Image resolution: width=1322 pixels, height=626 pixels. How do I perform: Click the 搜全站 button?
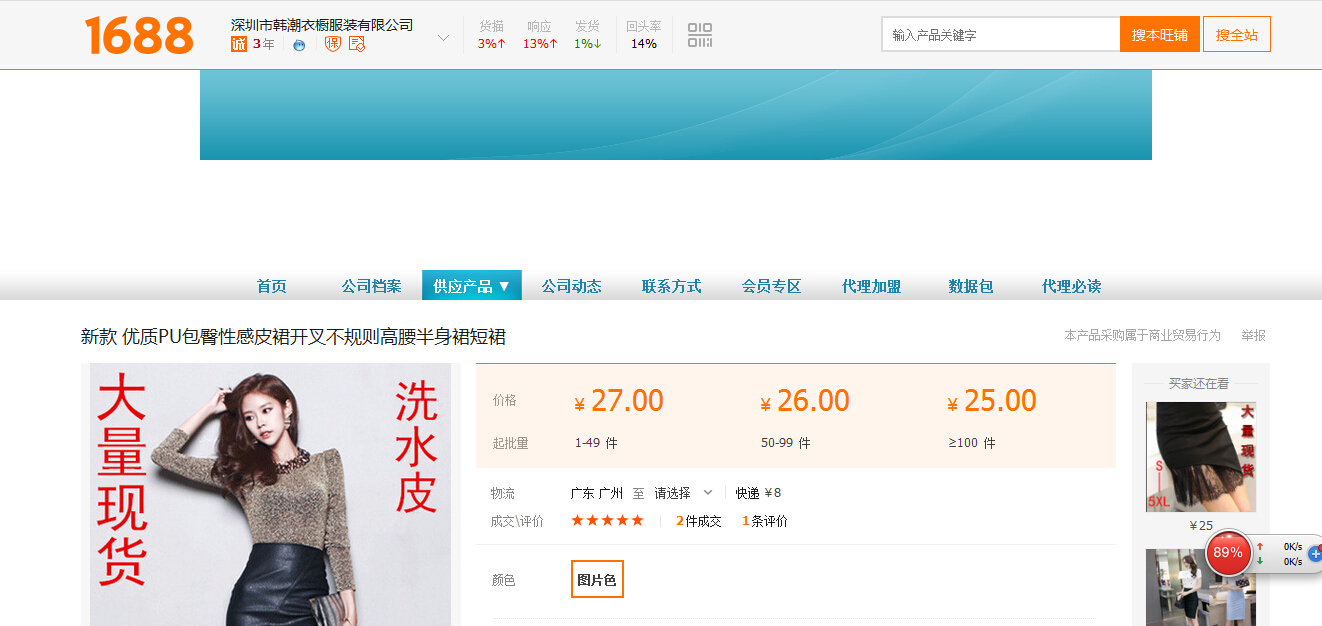(1236, 35)
